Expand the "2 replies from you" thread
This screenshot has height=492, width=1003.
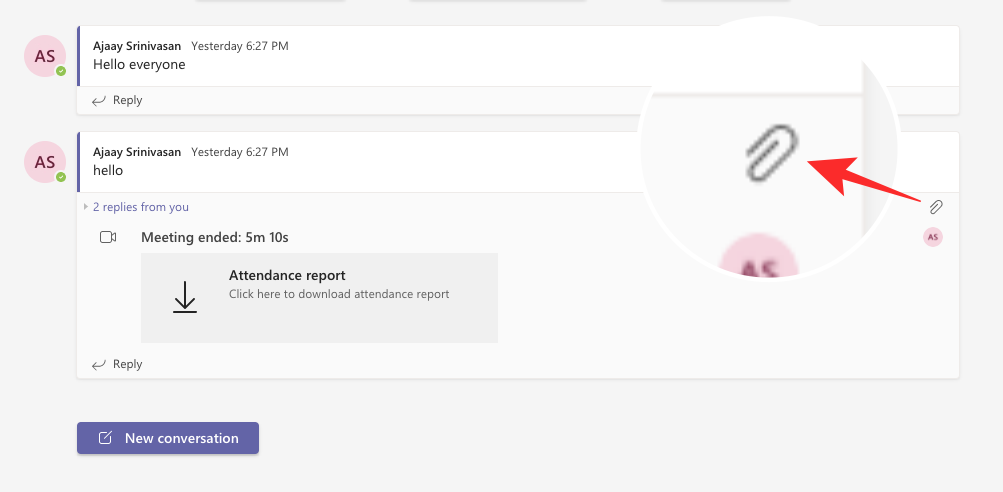pyautogui.click(x=140, y=207)
